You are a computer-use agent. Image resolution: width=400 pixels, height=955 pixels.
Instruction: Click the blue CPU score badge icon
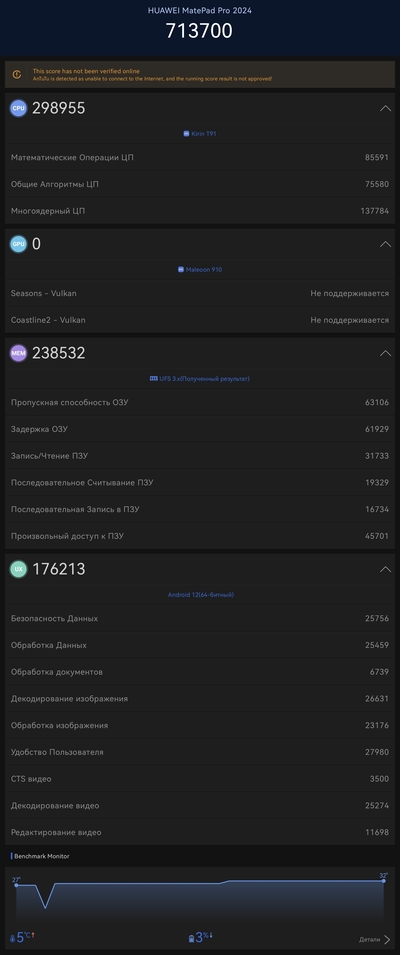pos(18,108)
